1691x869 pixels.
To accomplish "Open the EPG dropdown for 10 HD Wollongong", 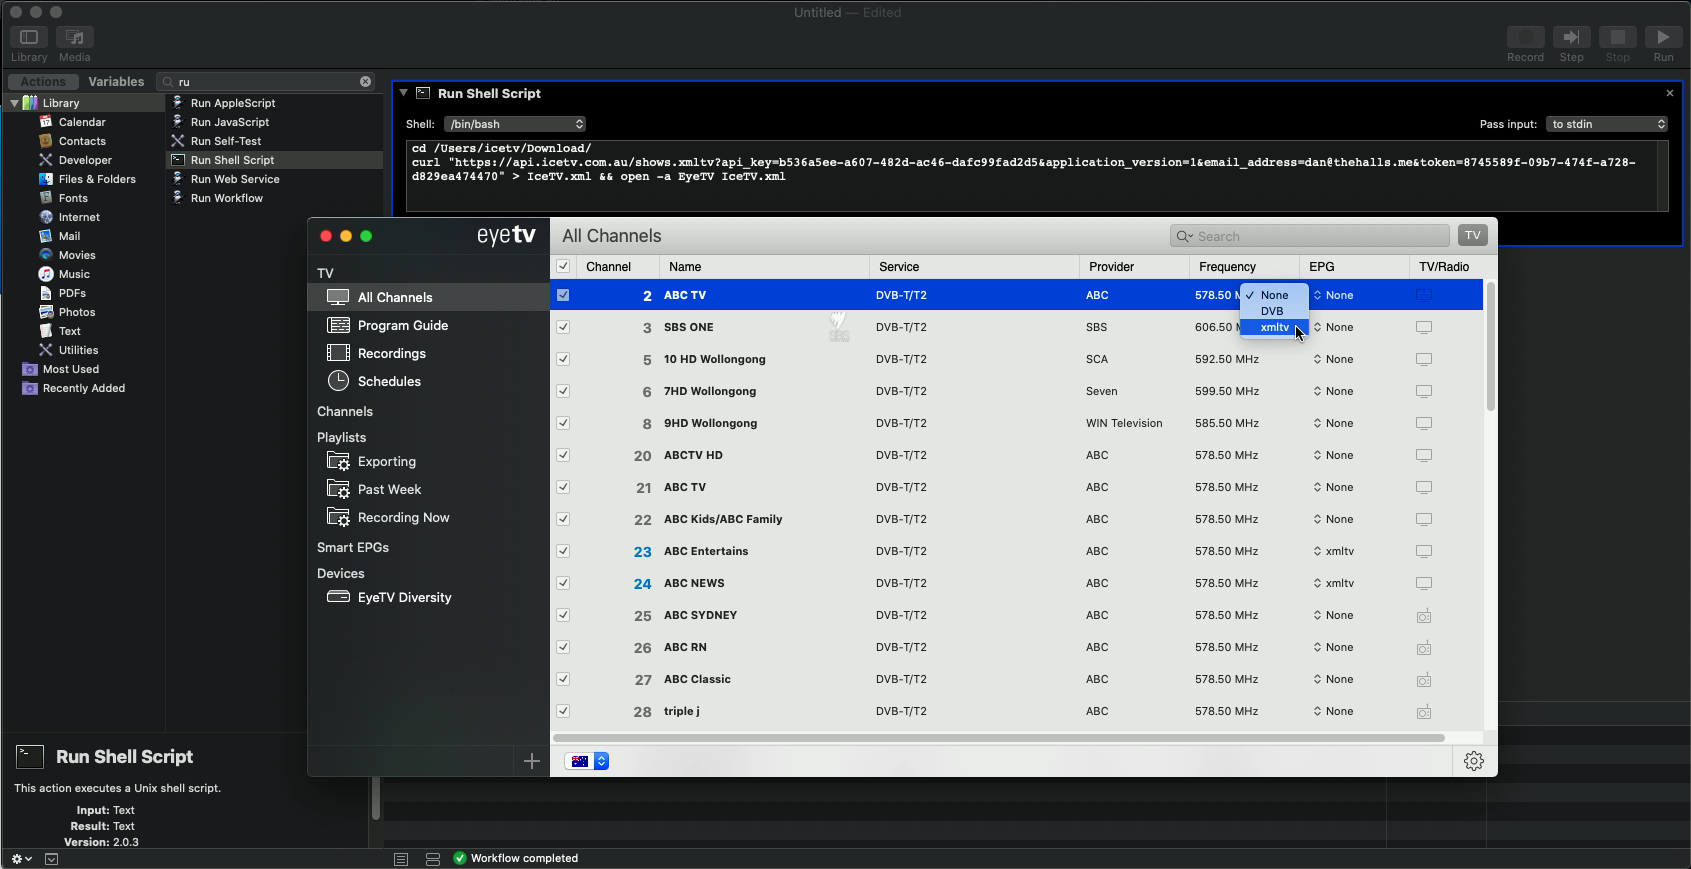I will [x=1334, y=359].
